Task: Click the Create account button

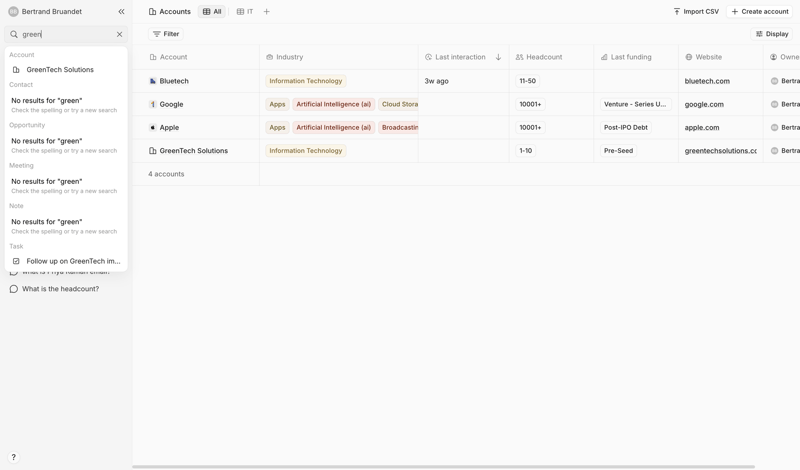Action: click(759, 12)
